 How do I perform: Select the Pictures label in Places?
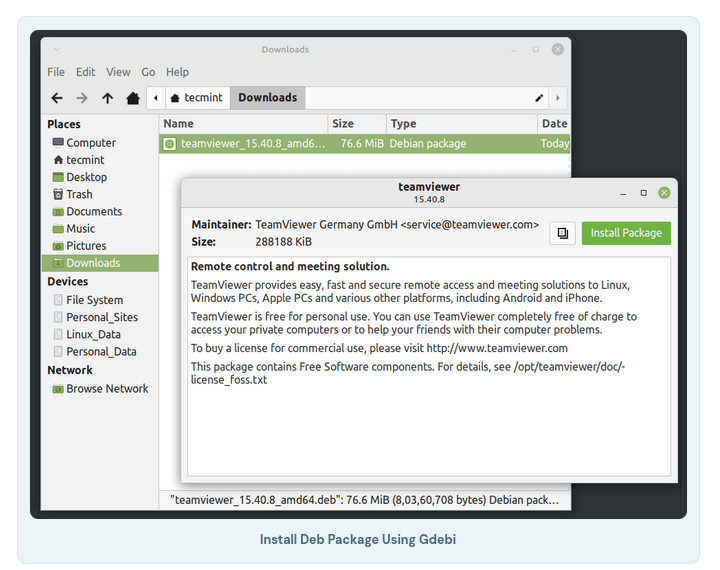pyautogui.click(x=86, y=246)
